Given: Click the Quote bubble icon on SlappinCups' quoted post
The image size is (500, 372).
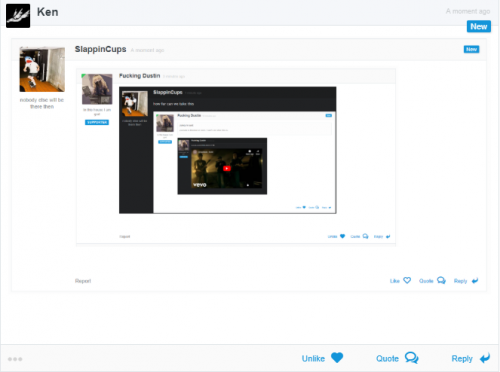Looking at the screenshot, I should pos(441,280).
